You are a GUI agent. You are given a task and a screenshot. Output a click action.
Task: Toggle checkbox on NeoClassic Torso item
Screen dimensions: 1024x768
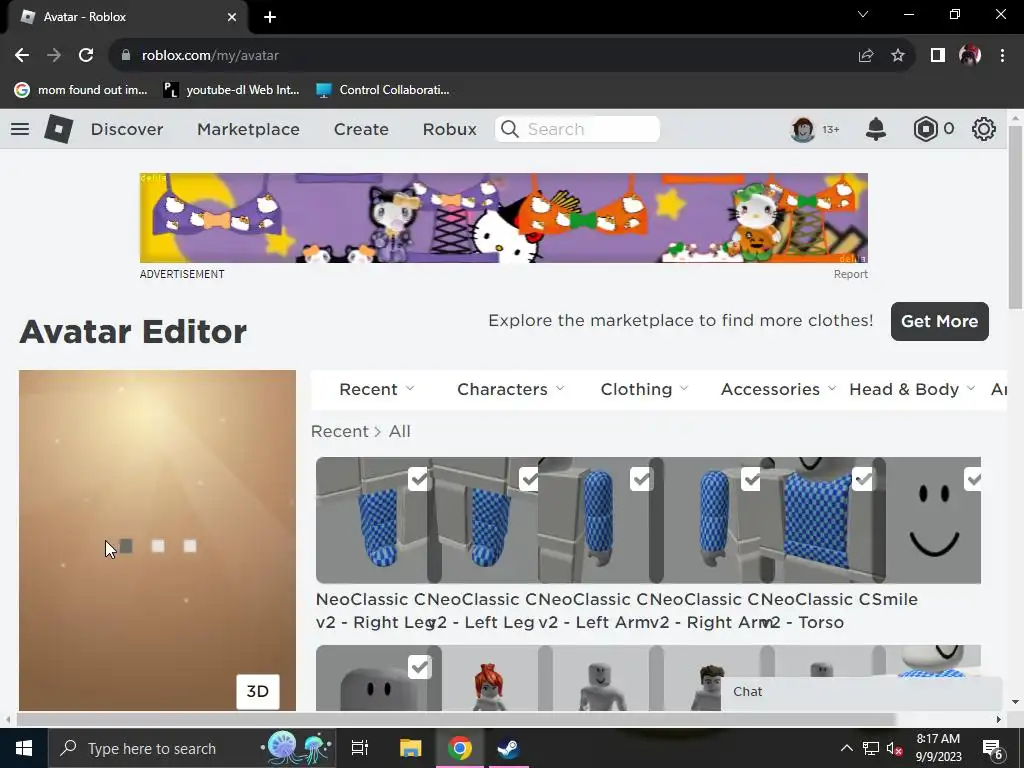(x=863, y=479)
